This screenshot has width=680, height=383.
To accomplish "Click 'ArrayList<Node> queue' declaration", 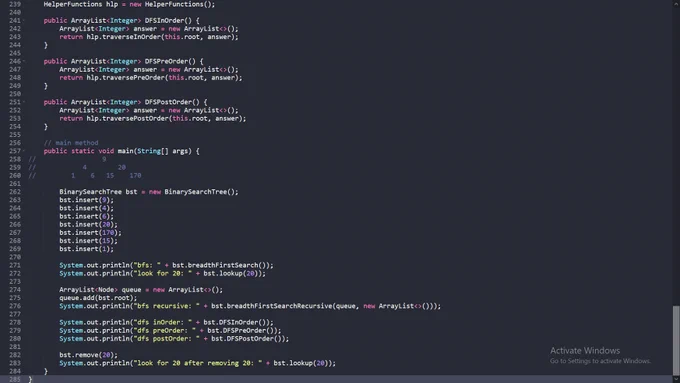I will tap(100, 290).
